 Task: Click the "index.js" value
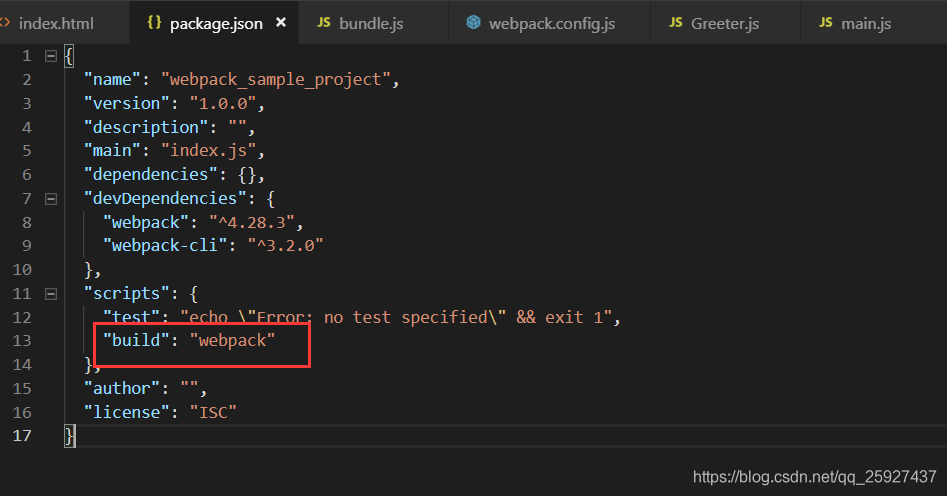coord(208,150)
